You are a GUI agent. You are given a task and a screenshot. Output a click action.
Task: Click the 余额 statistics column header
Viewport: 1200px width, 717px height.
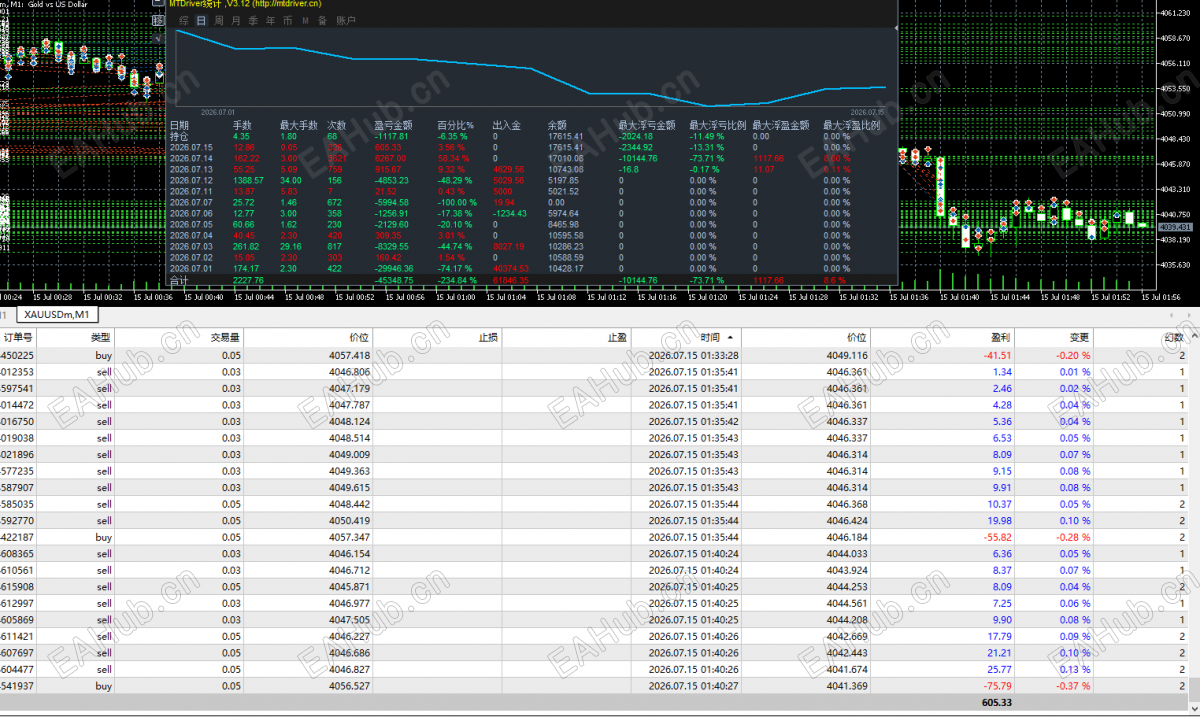[x=557, y=125]
